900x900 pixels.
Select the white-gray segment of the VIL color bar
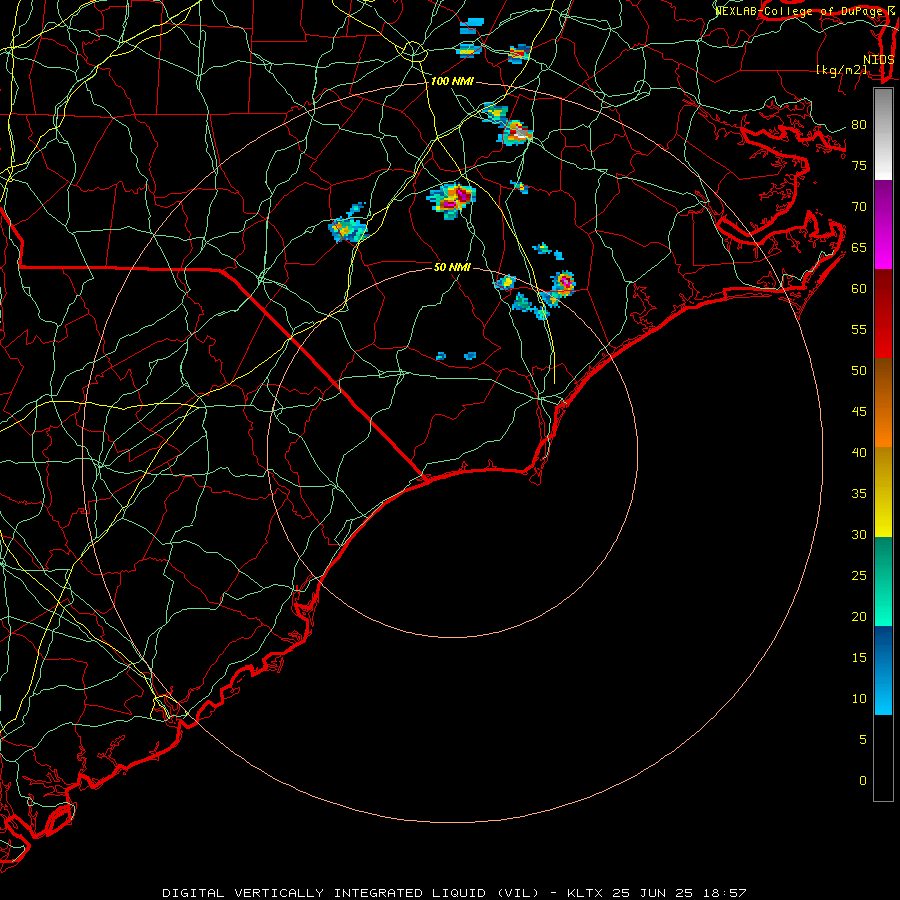coord(883,134)
